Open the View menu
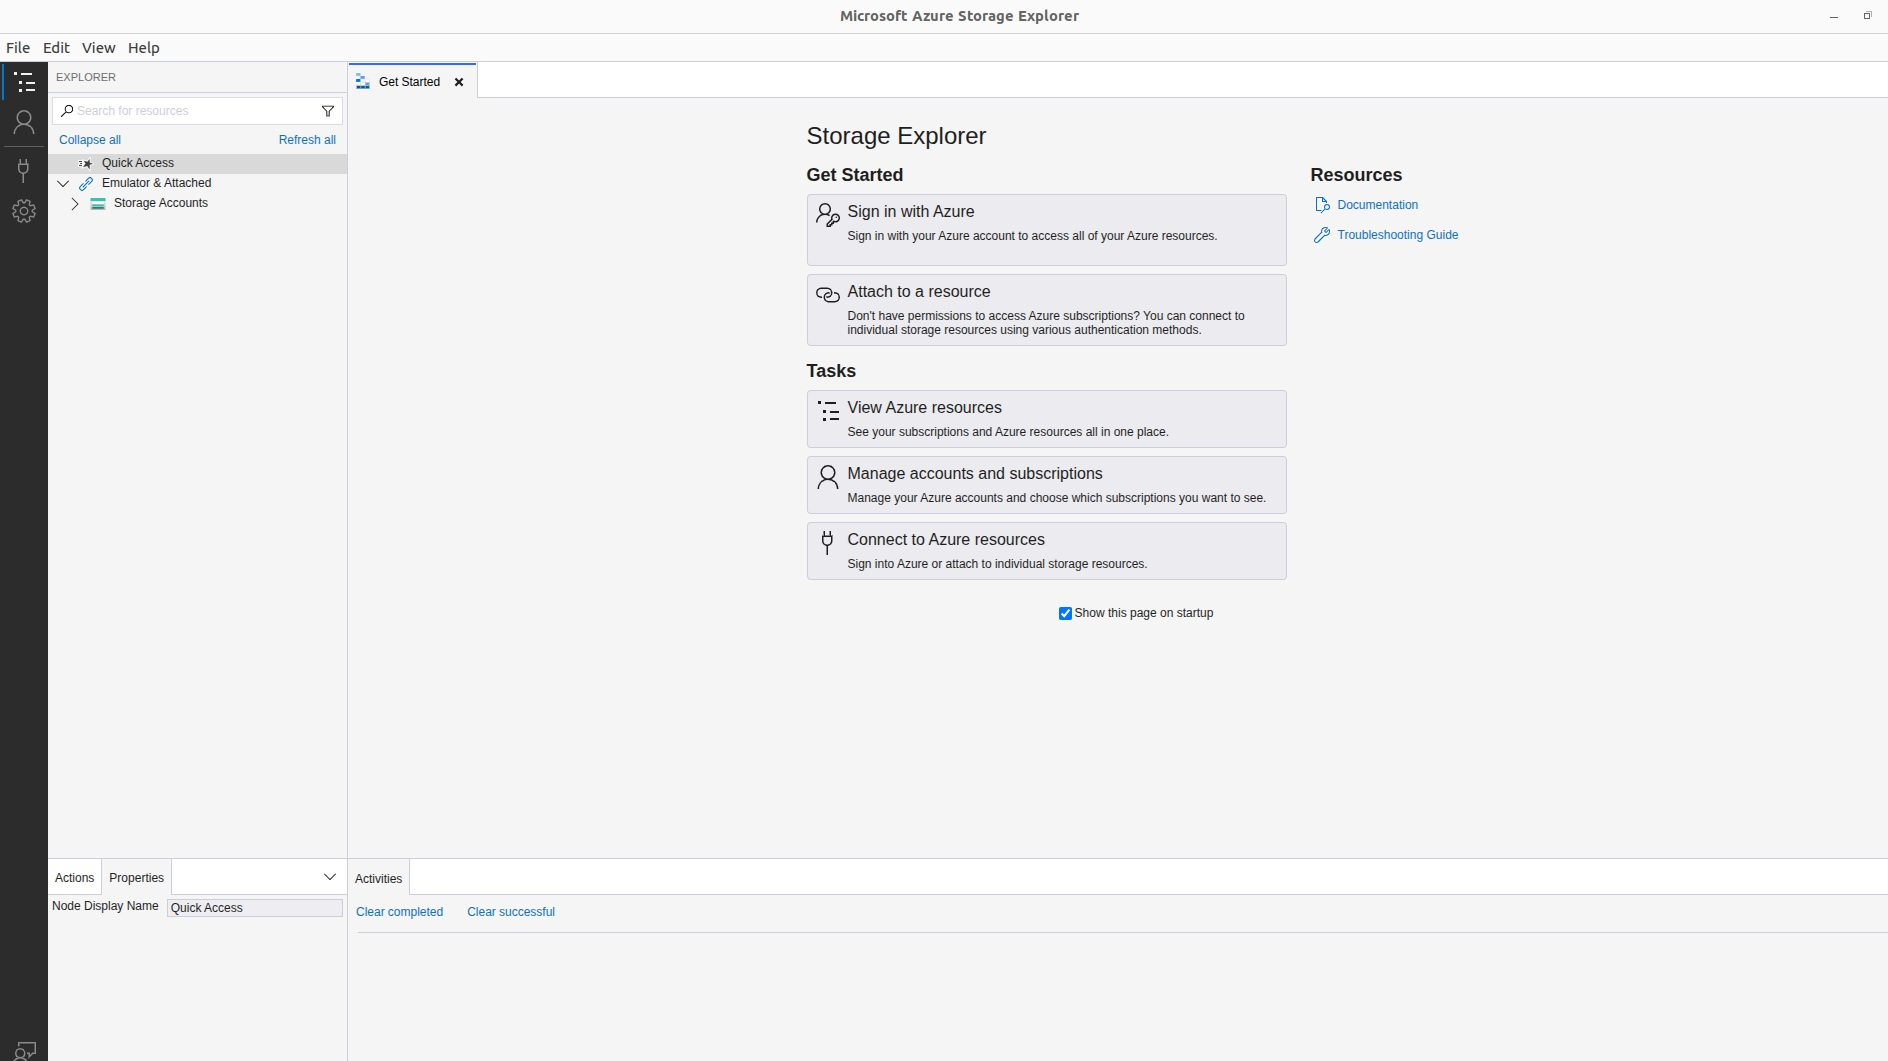The image size is (1888, 1061). [x=98, y=48]
